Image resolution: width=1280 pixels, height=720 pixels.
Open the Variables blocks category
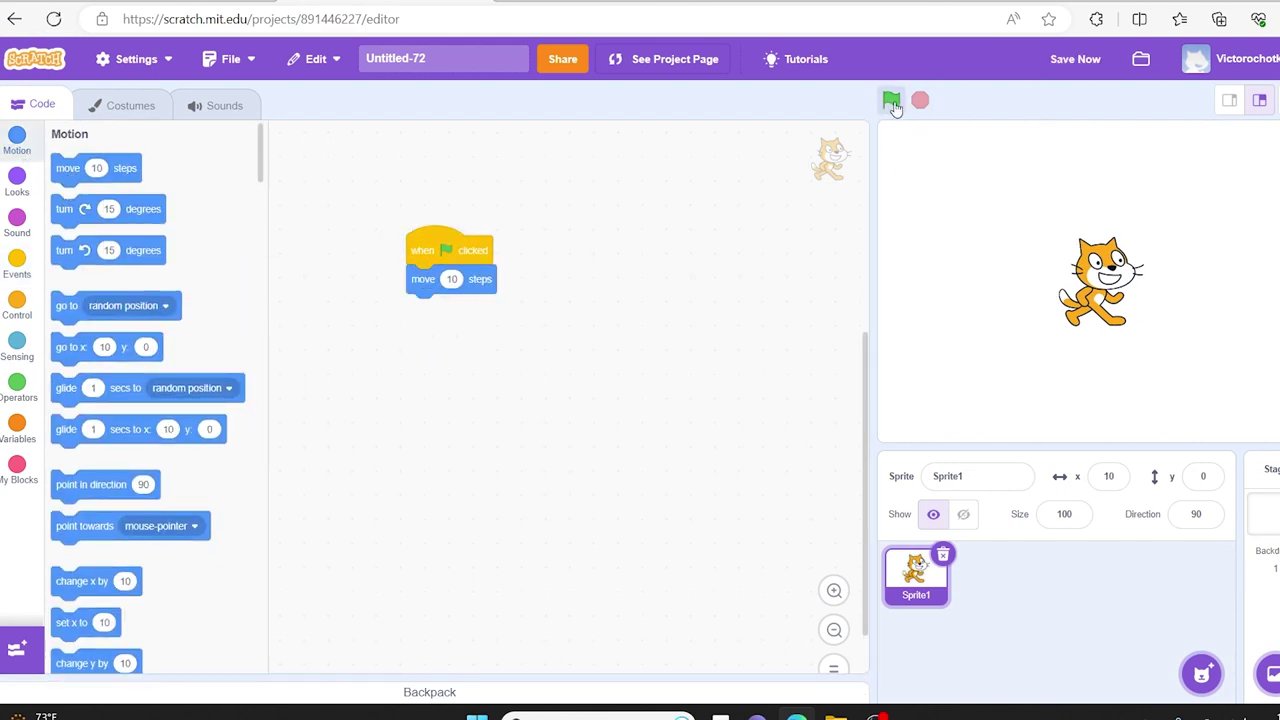point(17,429)
